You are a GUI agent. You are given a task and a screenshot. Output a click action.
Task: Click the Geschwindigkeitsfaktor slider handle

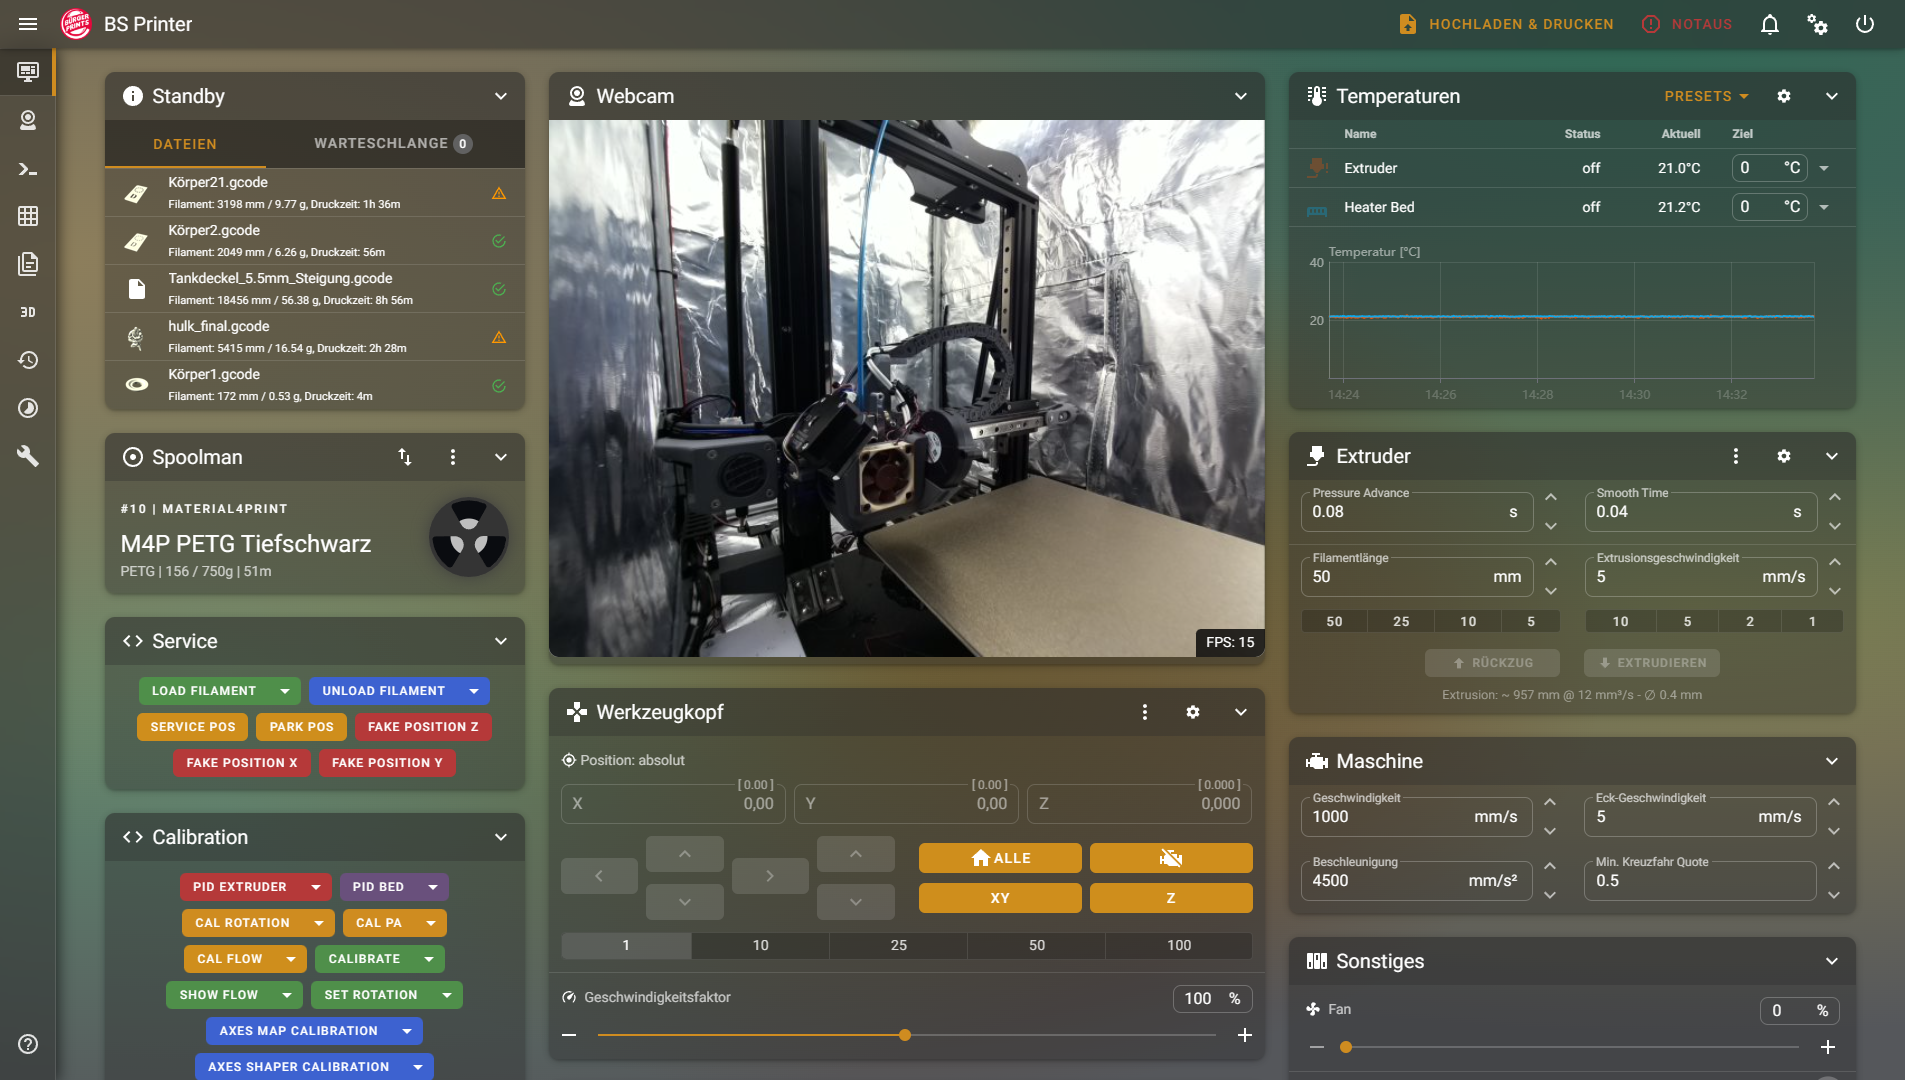click(904, 1035)
